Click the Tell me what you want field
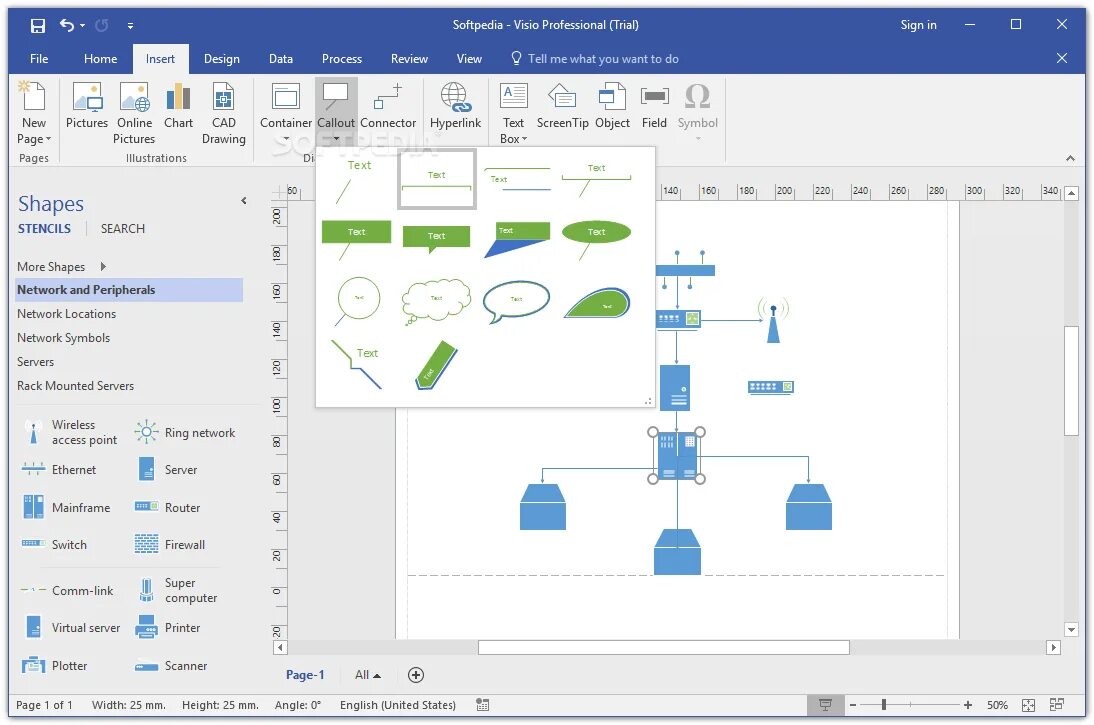 click(594, 59)
